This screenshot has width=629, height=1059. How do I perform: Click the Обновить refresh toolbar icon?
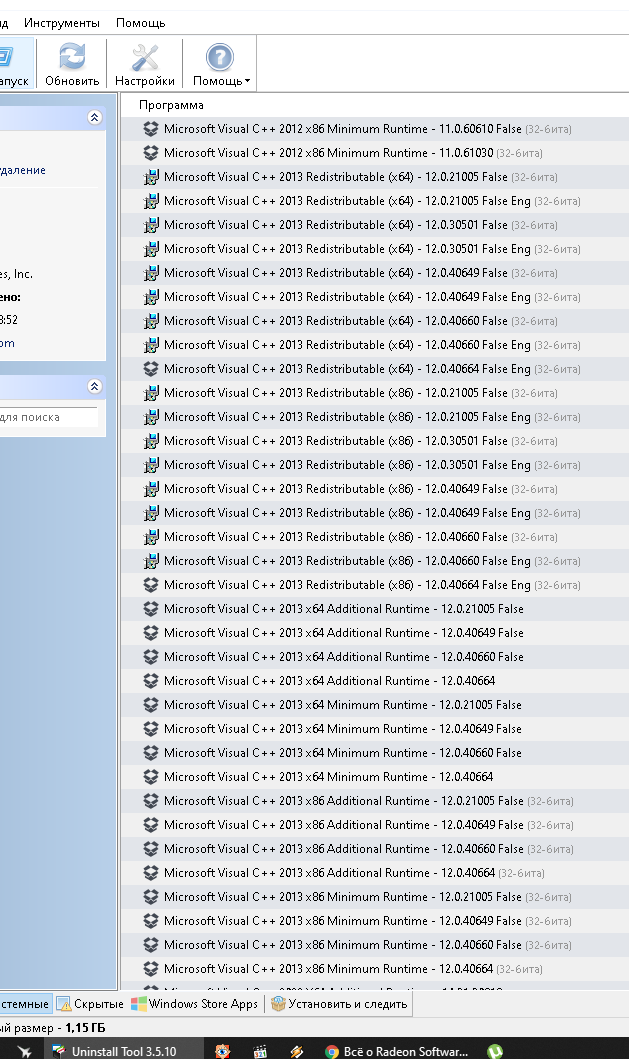pos(72,57)
